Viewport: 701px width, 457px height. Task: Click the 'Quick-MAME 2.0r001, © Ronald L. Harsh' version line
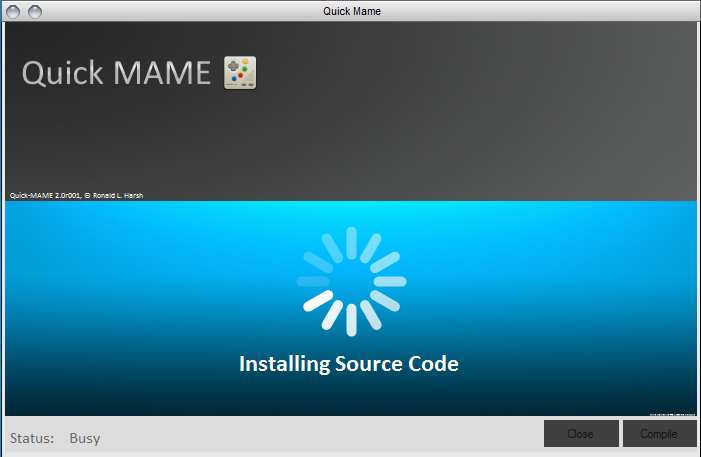pos(76,195)
